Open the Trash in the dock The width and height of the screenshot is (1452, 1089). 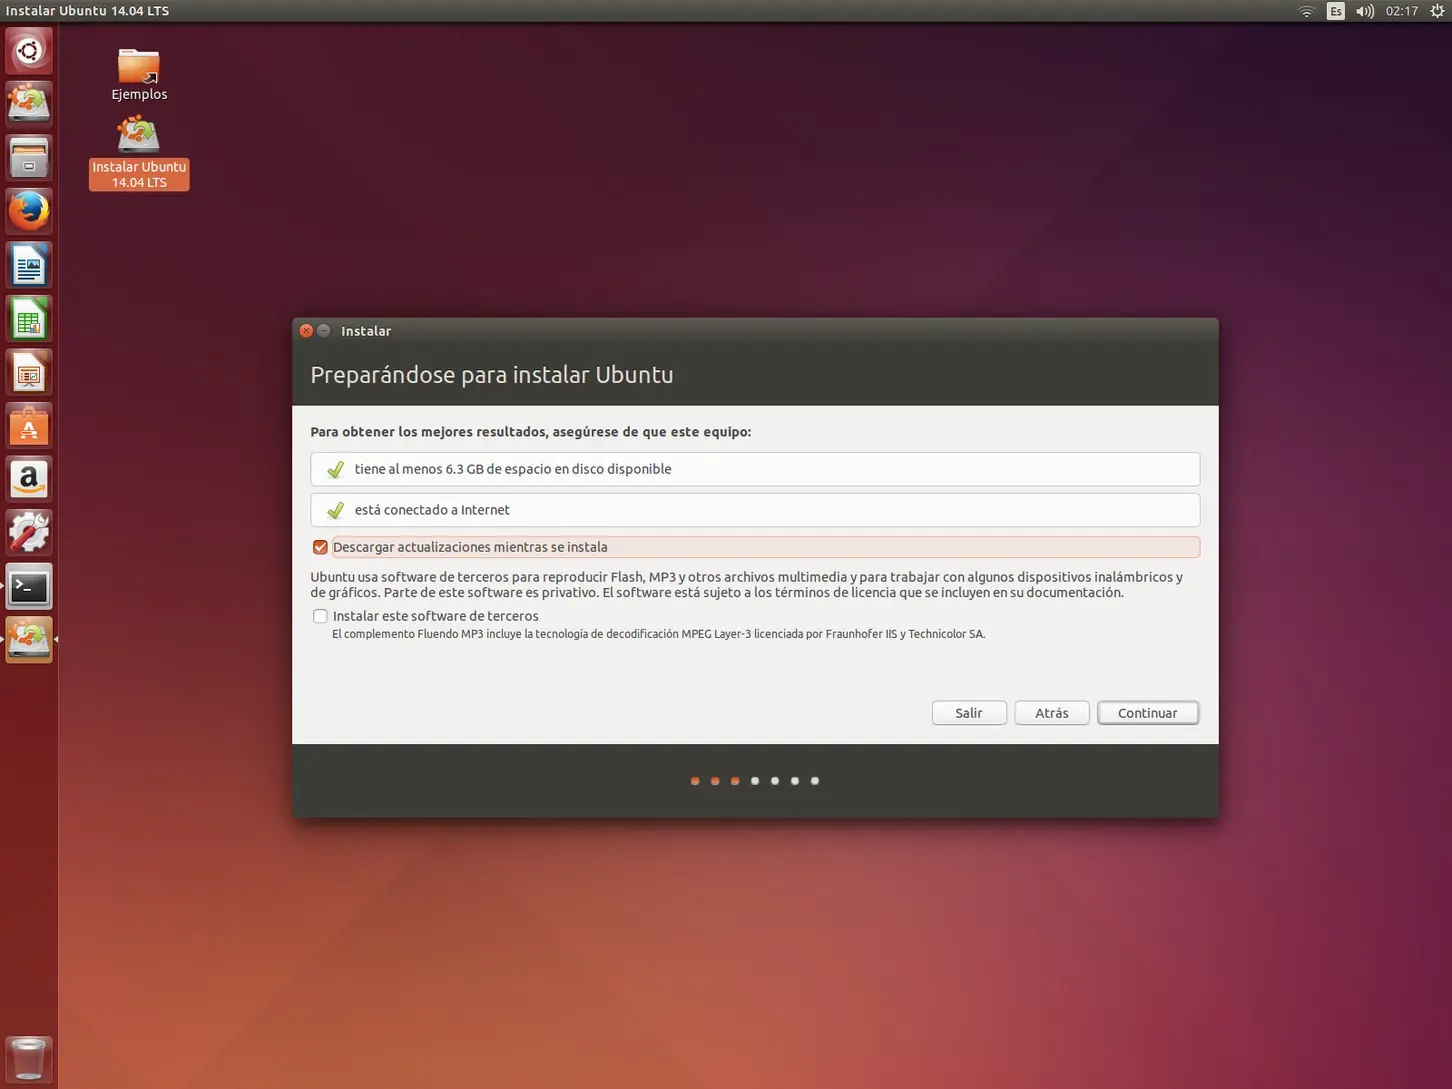[29, 1059]
